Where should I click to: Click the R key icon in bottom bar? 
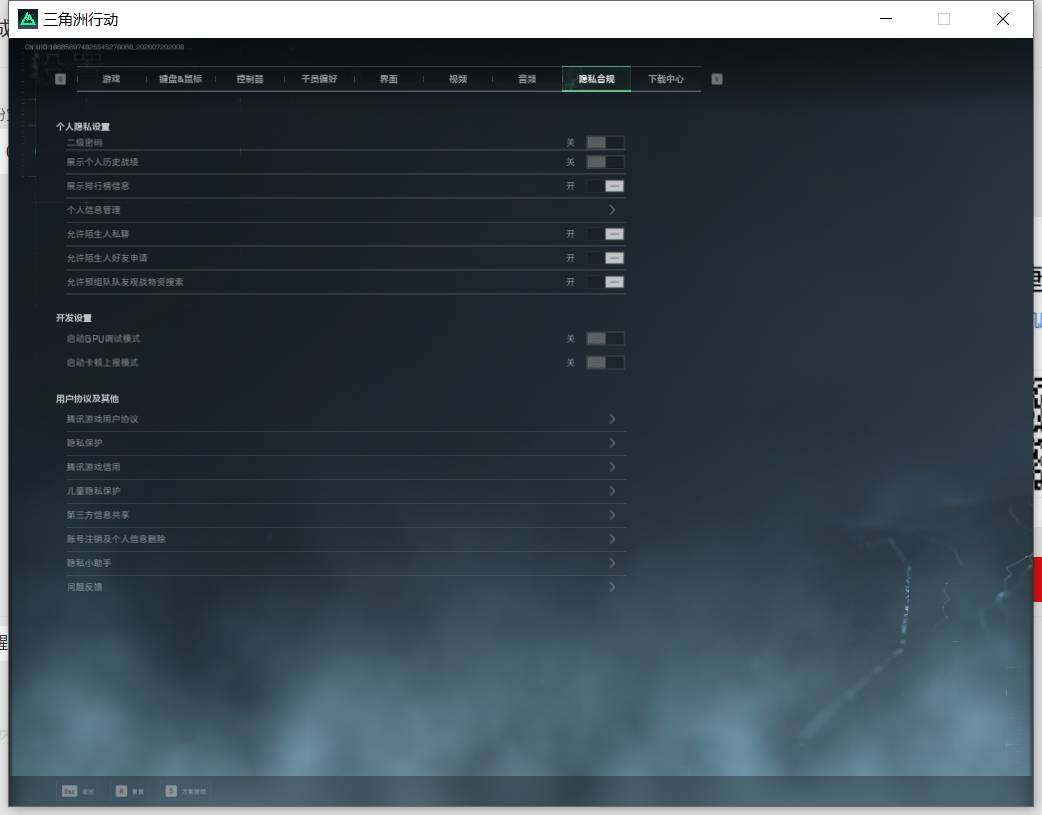tap(121, 790)
